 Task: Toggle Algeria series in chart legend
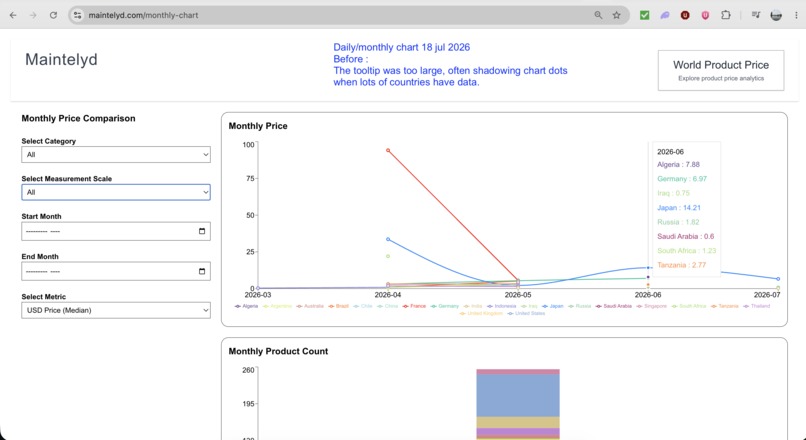(x=246, y=306)
